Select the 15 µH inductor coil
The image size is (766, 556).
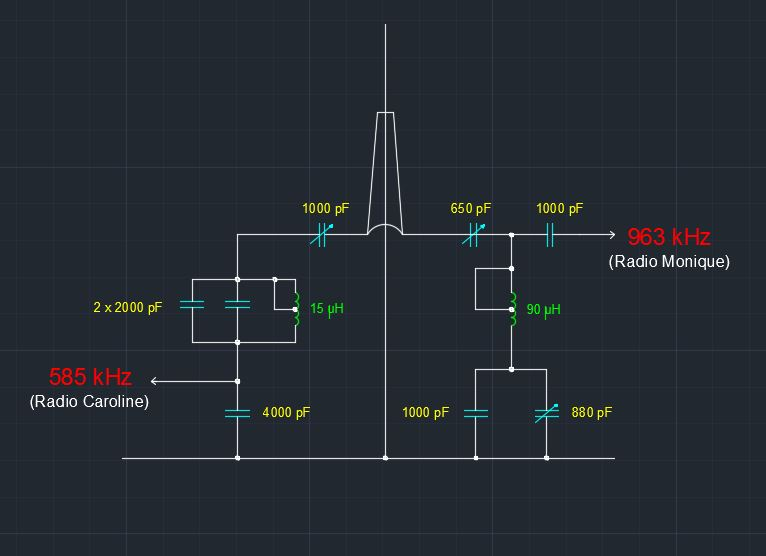(x=296, y=309)
